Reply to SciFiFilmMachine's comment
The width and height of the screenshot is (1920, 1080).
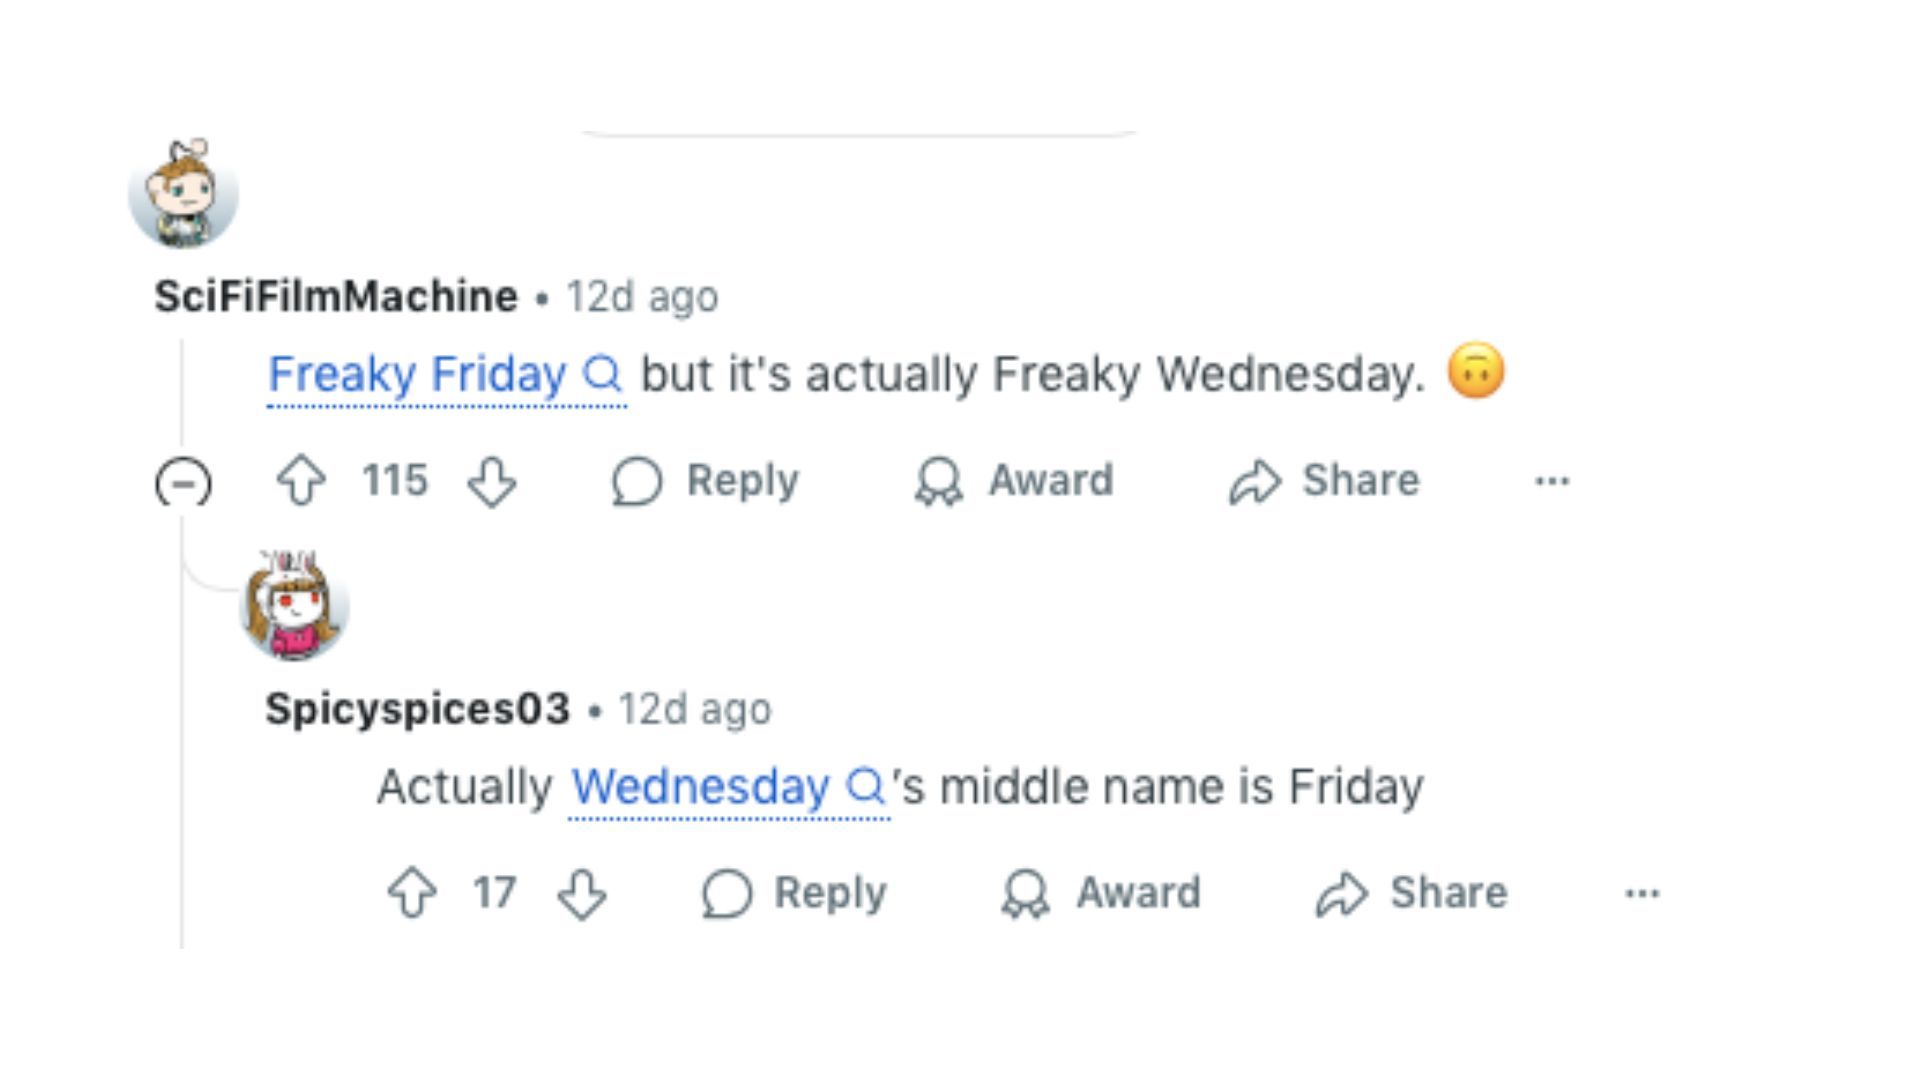[706, 481]
